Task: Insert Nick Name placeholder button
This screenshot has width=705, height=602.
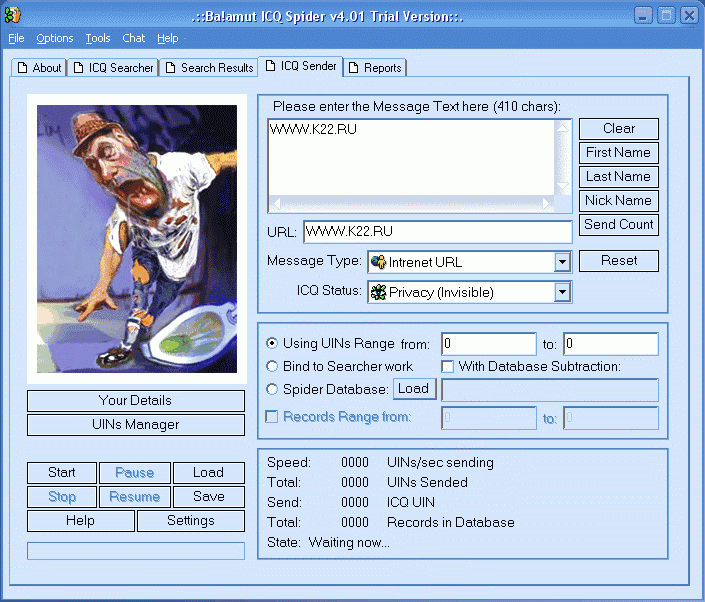Action: (619, 201)
